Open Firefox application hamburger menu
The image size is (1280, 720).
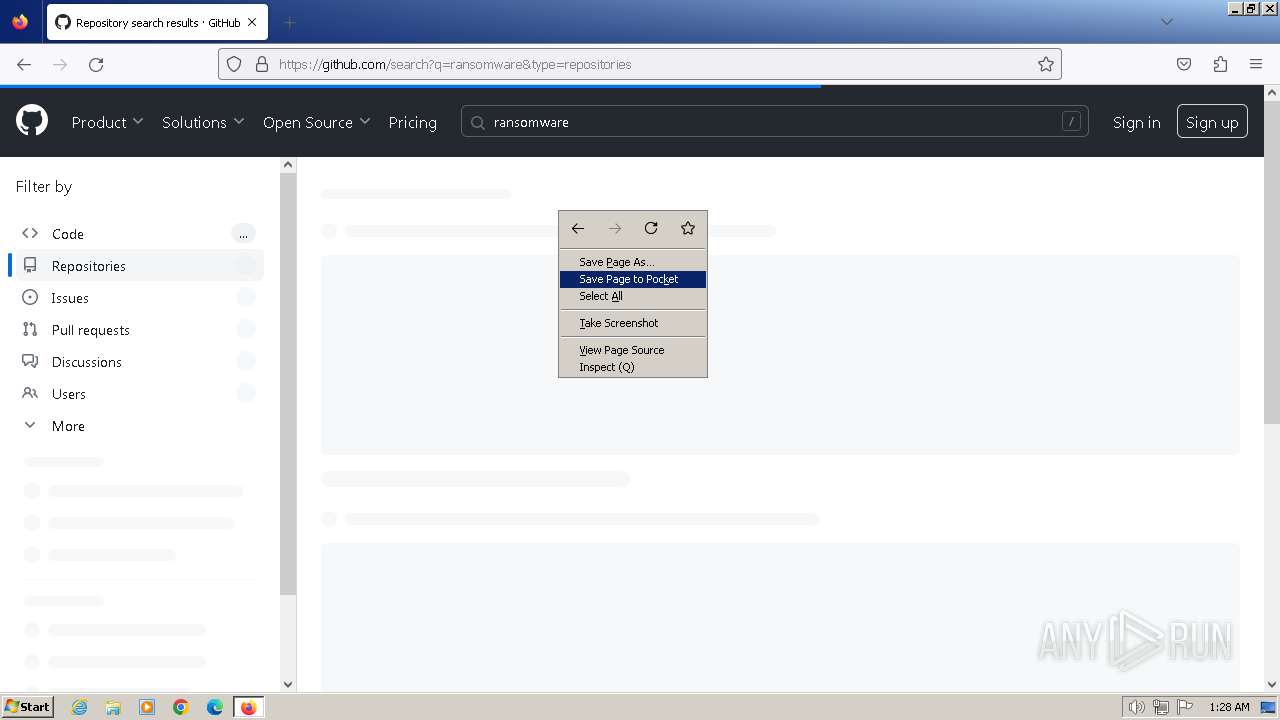click(1256, 64)
